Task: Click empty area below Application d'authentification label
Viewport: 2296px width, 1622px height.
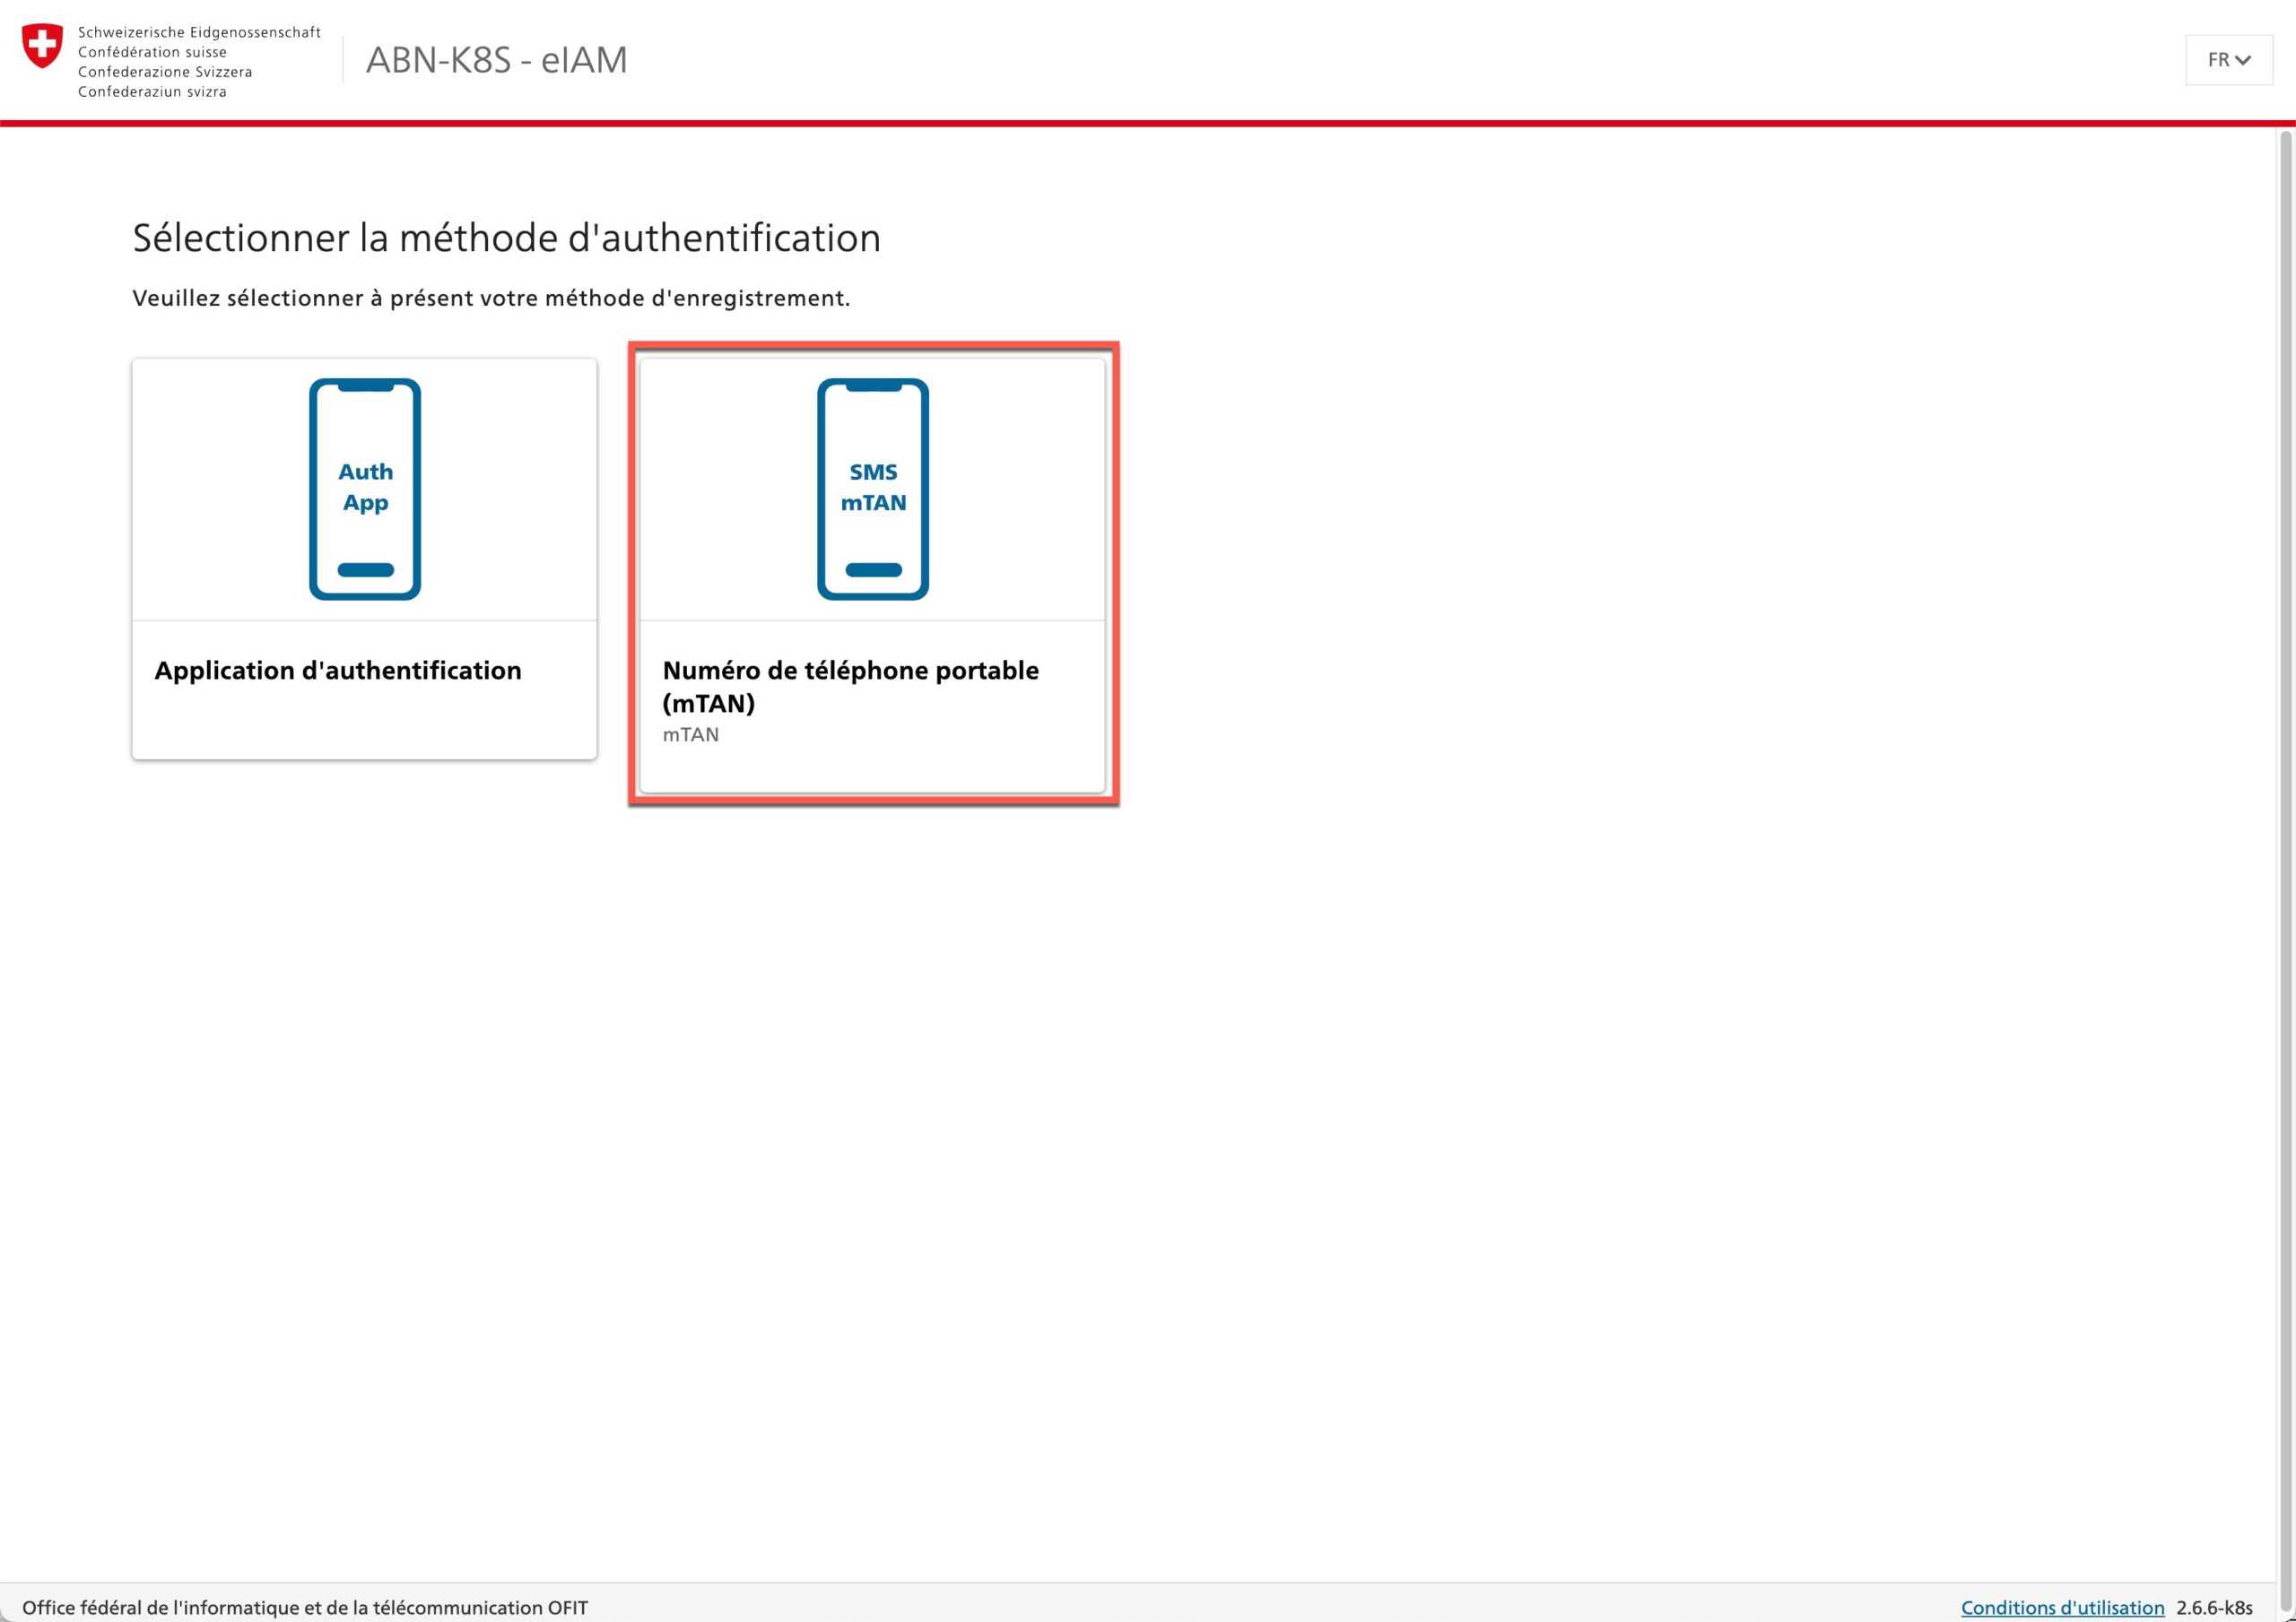Action: tap(364, 725)
